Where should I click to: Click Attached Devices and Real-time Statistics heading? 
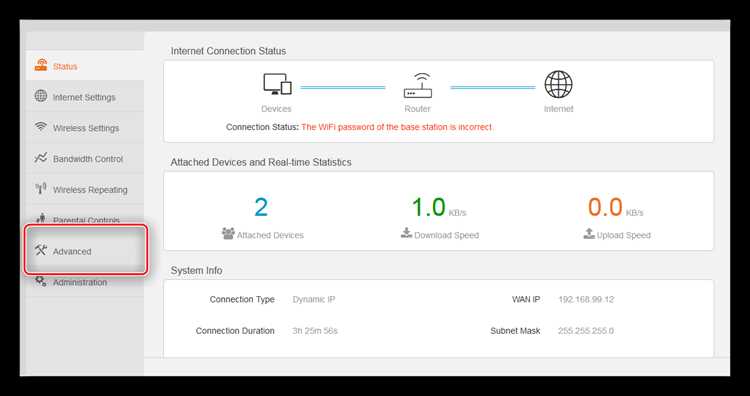click(261, 162)
